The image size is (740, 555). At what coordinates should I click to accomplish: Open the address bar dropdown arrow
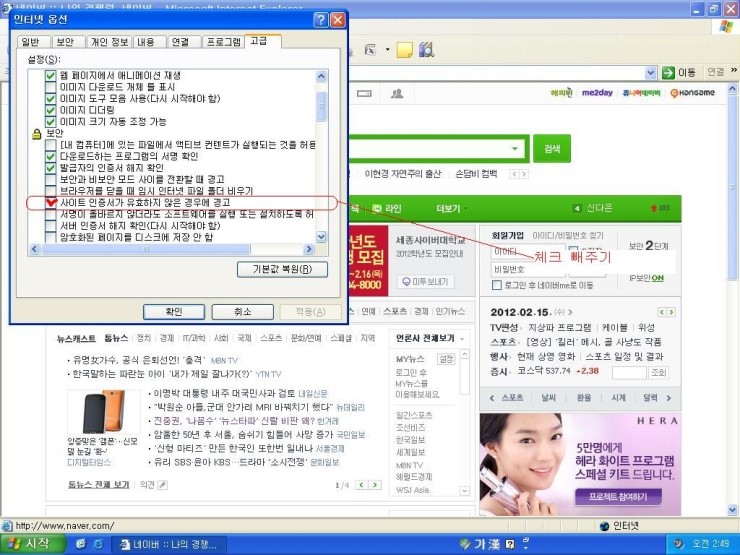651,73
